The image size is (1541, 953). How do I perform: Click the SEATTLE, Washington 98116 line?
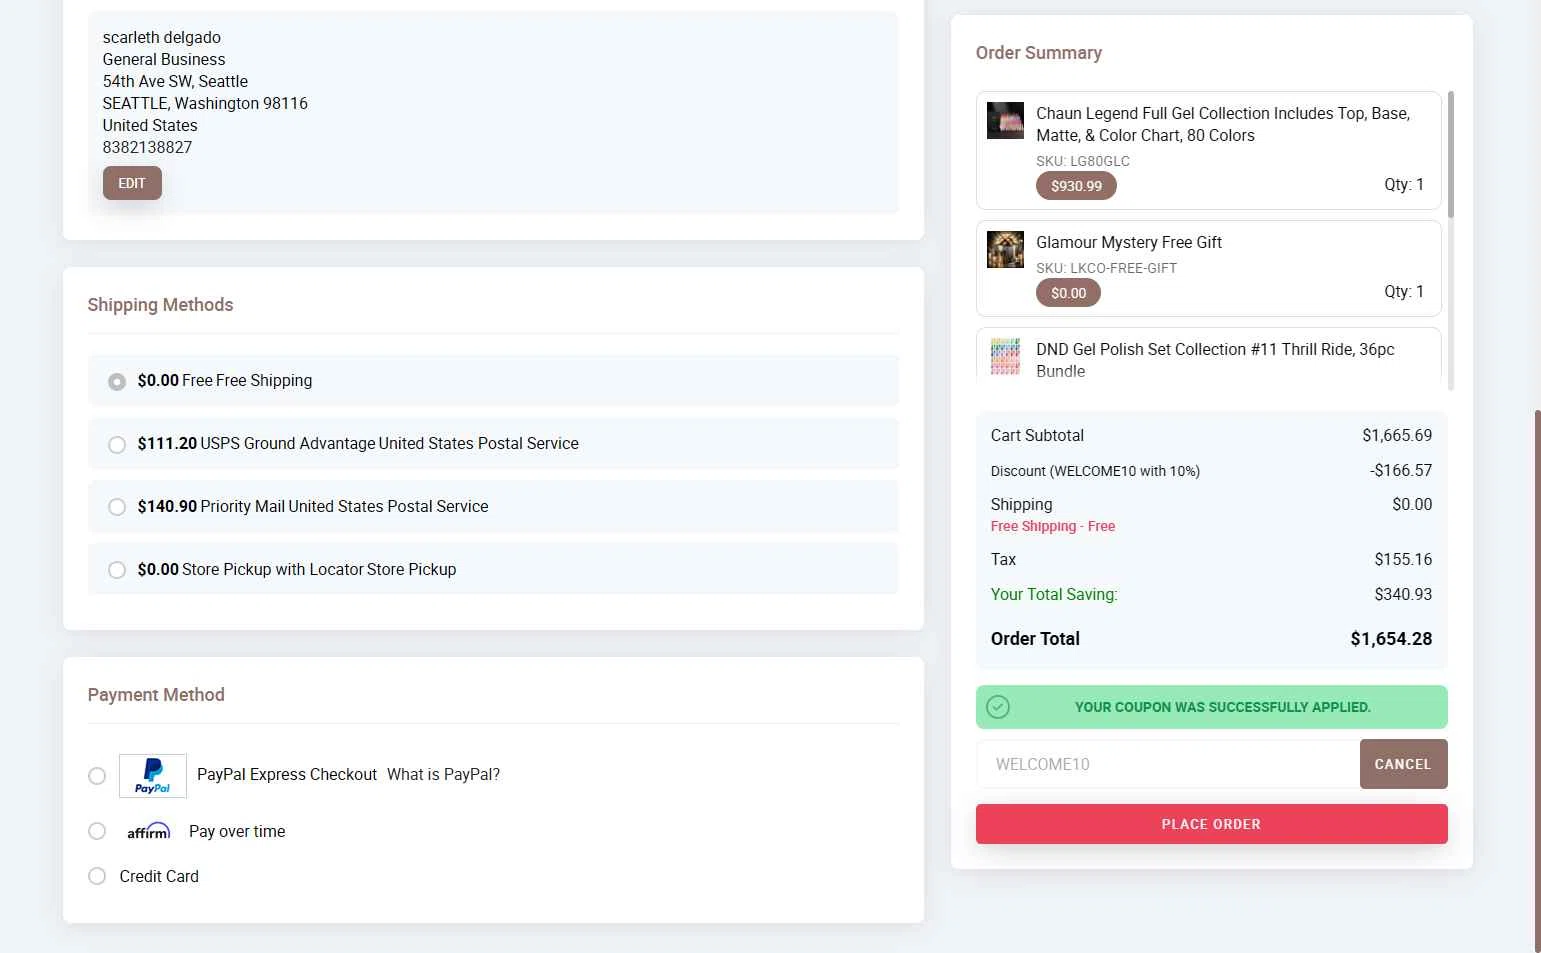click(205, 103)
